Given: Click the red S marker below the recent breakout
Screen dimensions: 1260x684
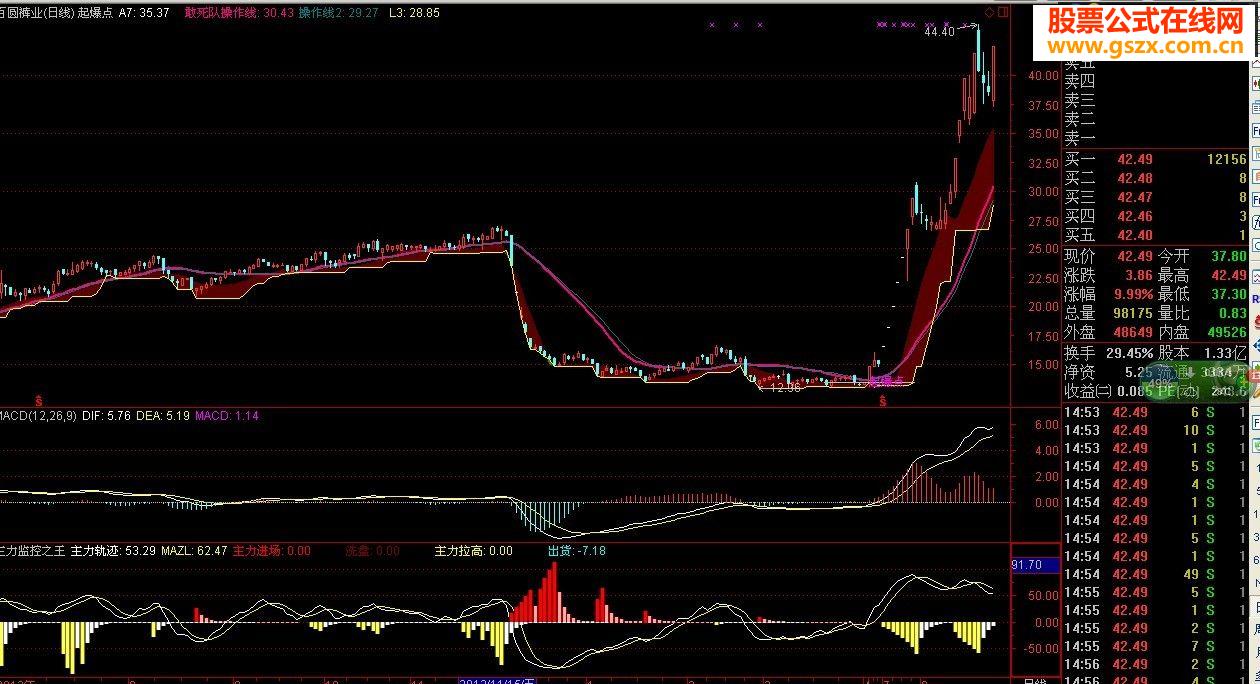Looking at the screenshot, I should [883, 401].
